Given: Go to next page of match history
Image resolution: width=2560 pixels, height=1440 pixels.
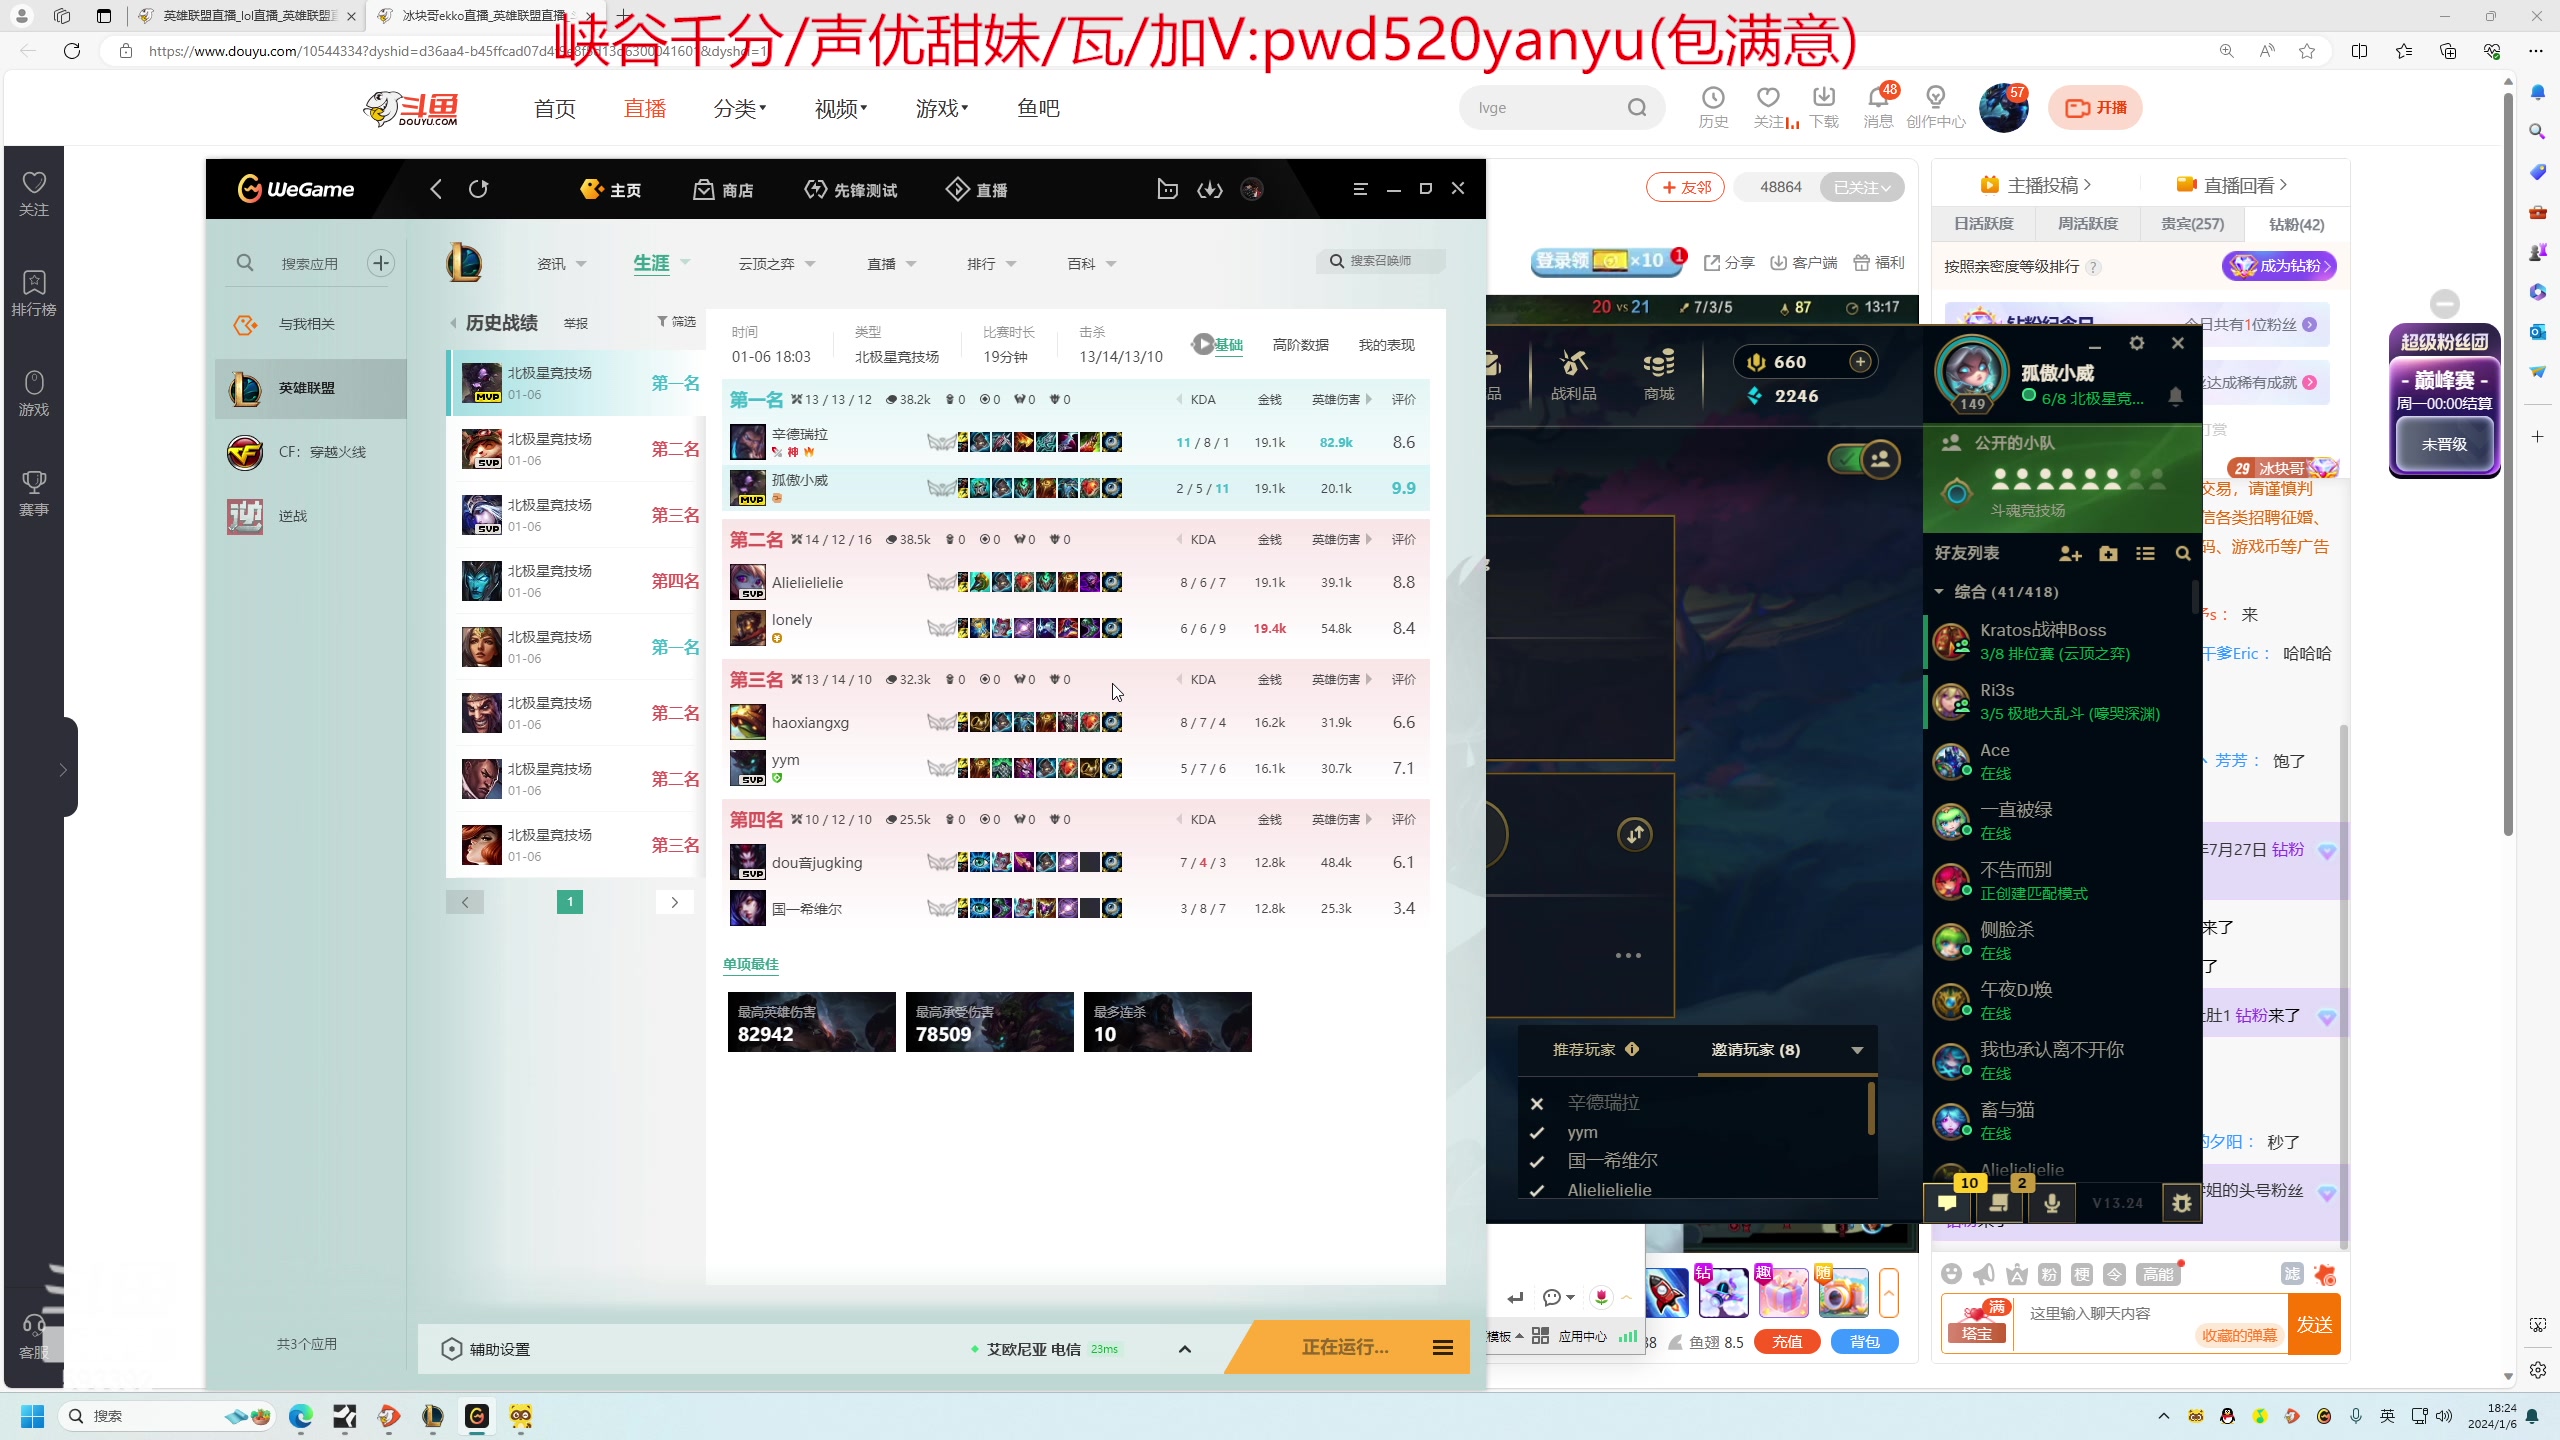Looking at the screenshot, I should click(x=675, y=902).
